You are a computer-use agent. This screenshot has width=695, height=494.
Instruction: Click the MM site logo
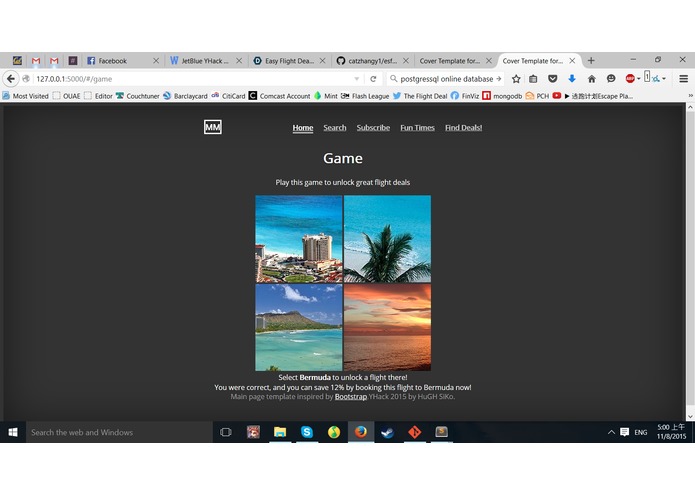[213, 127]
